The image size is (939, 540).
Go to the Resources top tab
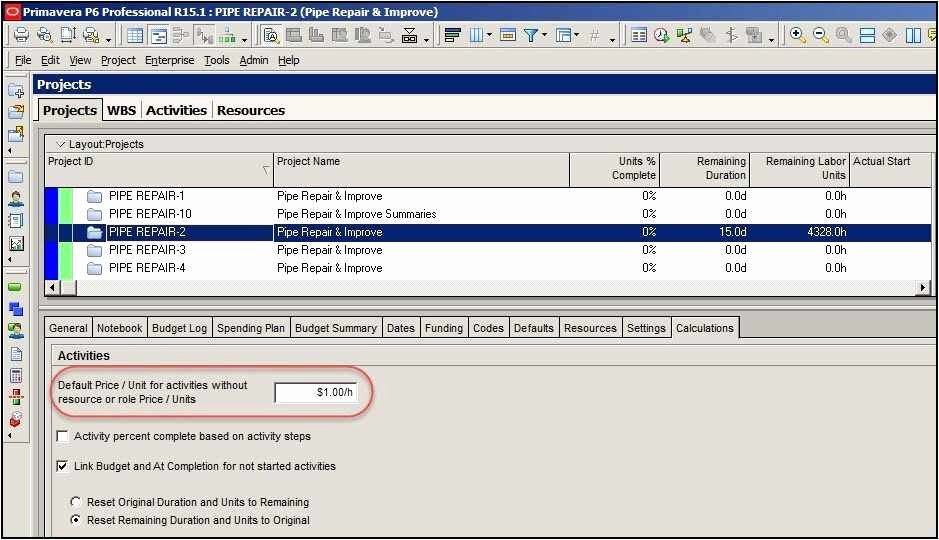click(251, 111)
